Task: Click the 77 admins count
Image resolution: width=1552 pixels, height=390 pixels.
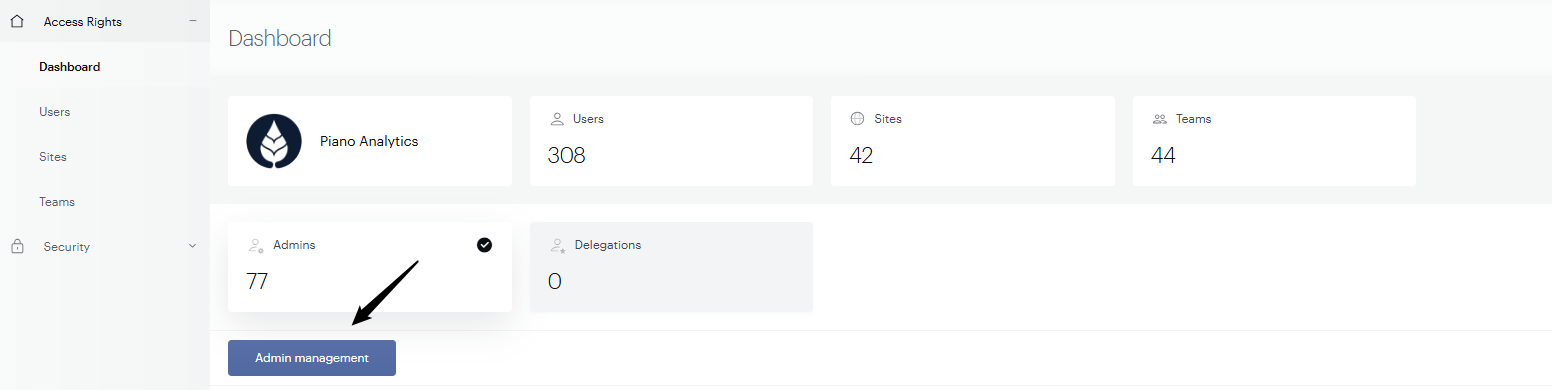Action: [257, 281]
